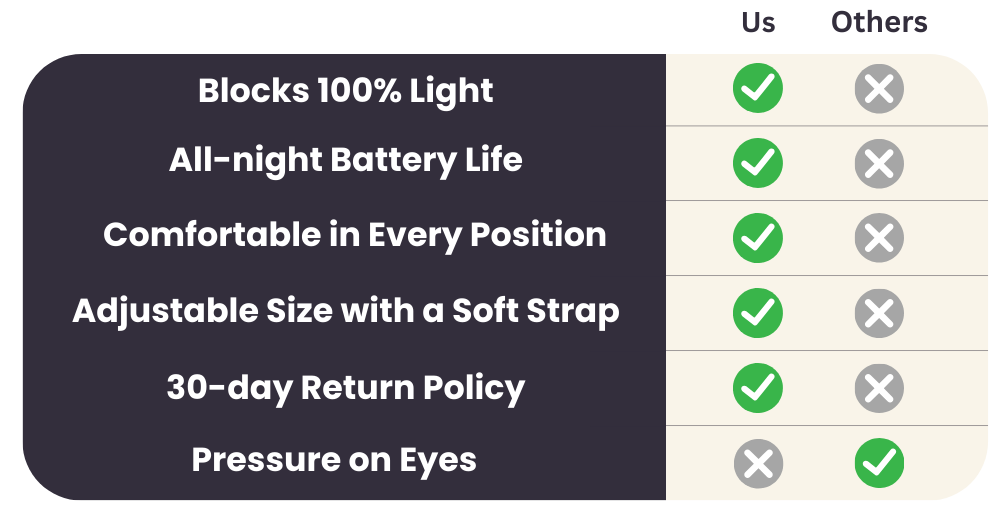Click green checkmark for 30-day Return Policy
Screen dimensions: 1000x527
click(758, 388)
